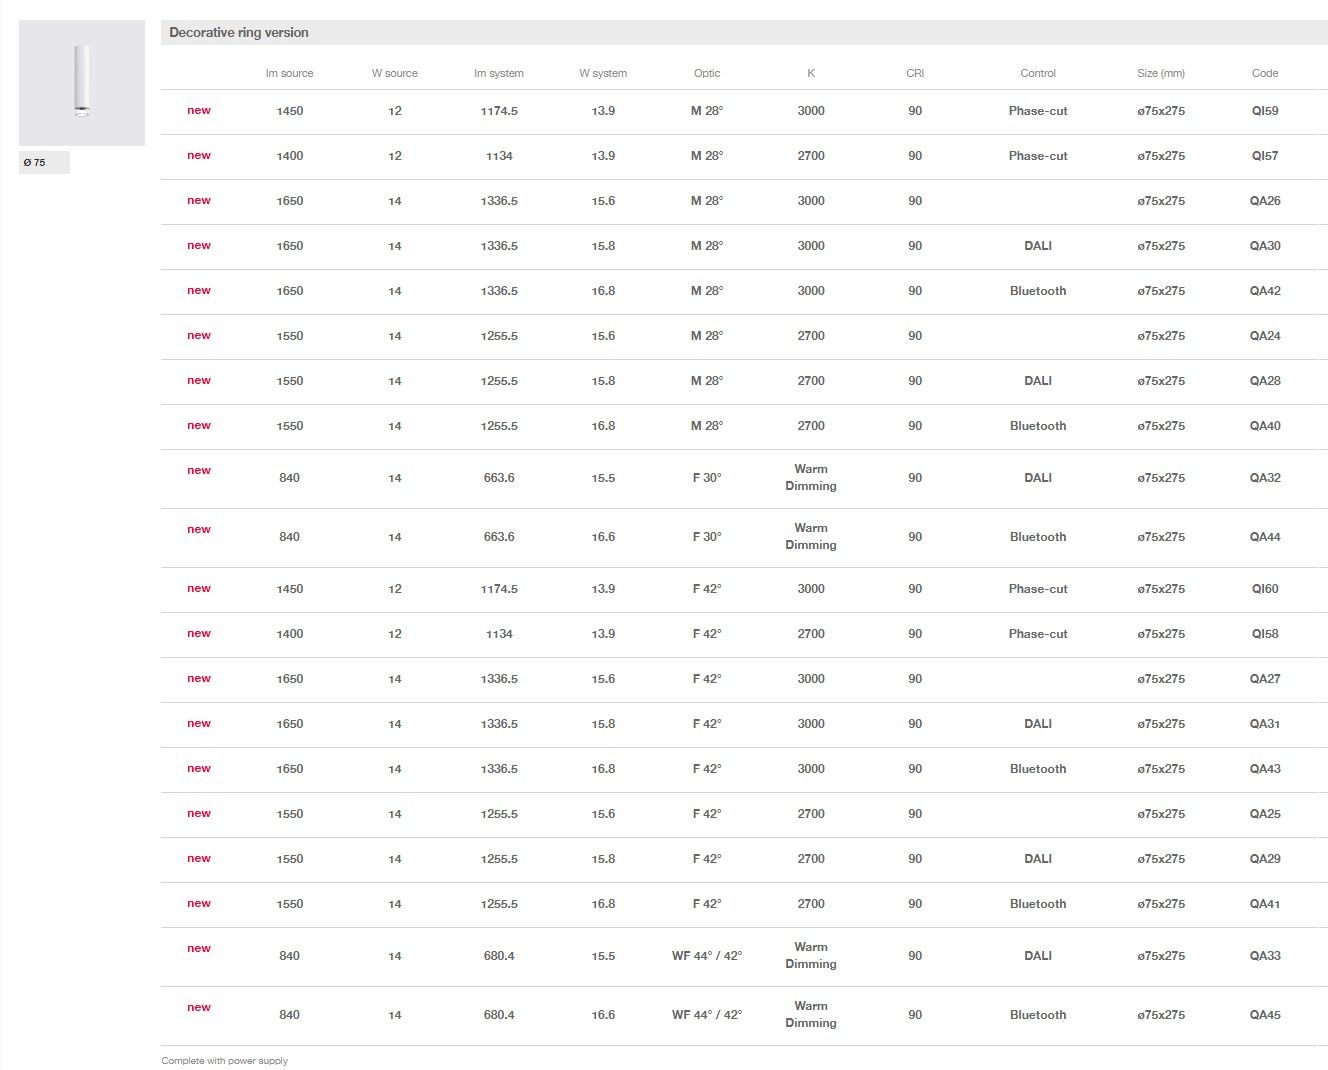Select product code QA42 with Bluetooth control
1328x1070 pixels.
coord(1264,291)
